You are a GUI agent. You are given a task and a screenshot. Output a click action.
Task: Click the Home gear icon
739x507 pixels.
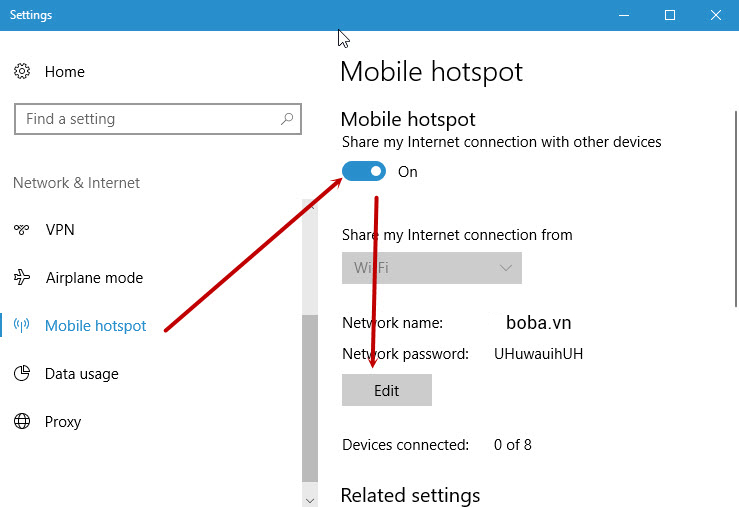(22, 72)
